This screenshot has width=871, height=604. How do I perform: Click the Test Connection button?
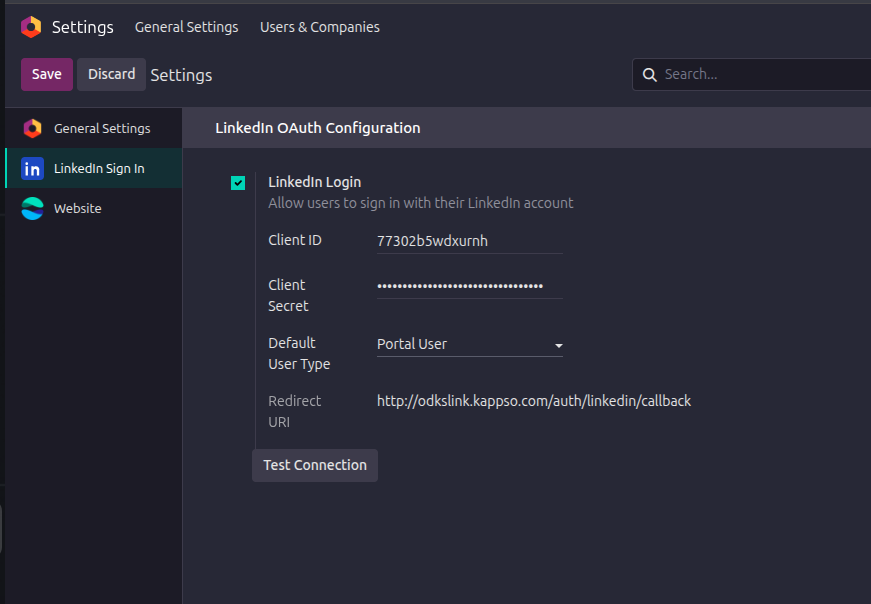(x=315, y=465)
